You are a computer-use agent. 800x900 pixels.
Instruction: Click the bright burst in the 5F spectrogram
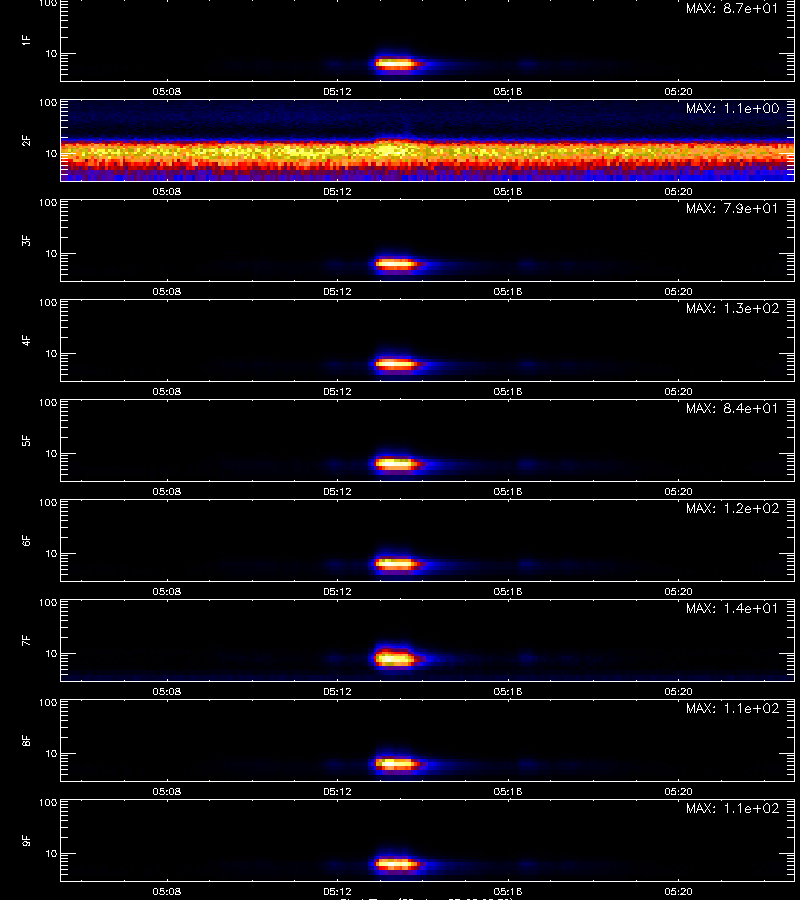click(396, 464)
